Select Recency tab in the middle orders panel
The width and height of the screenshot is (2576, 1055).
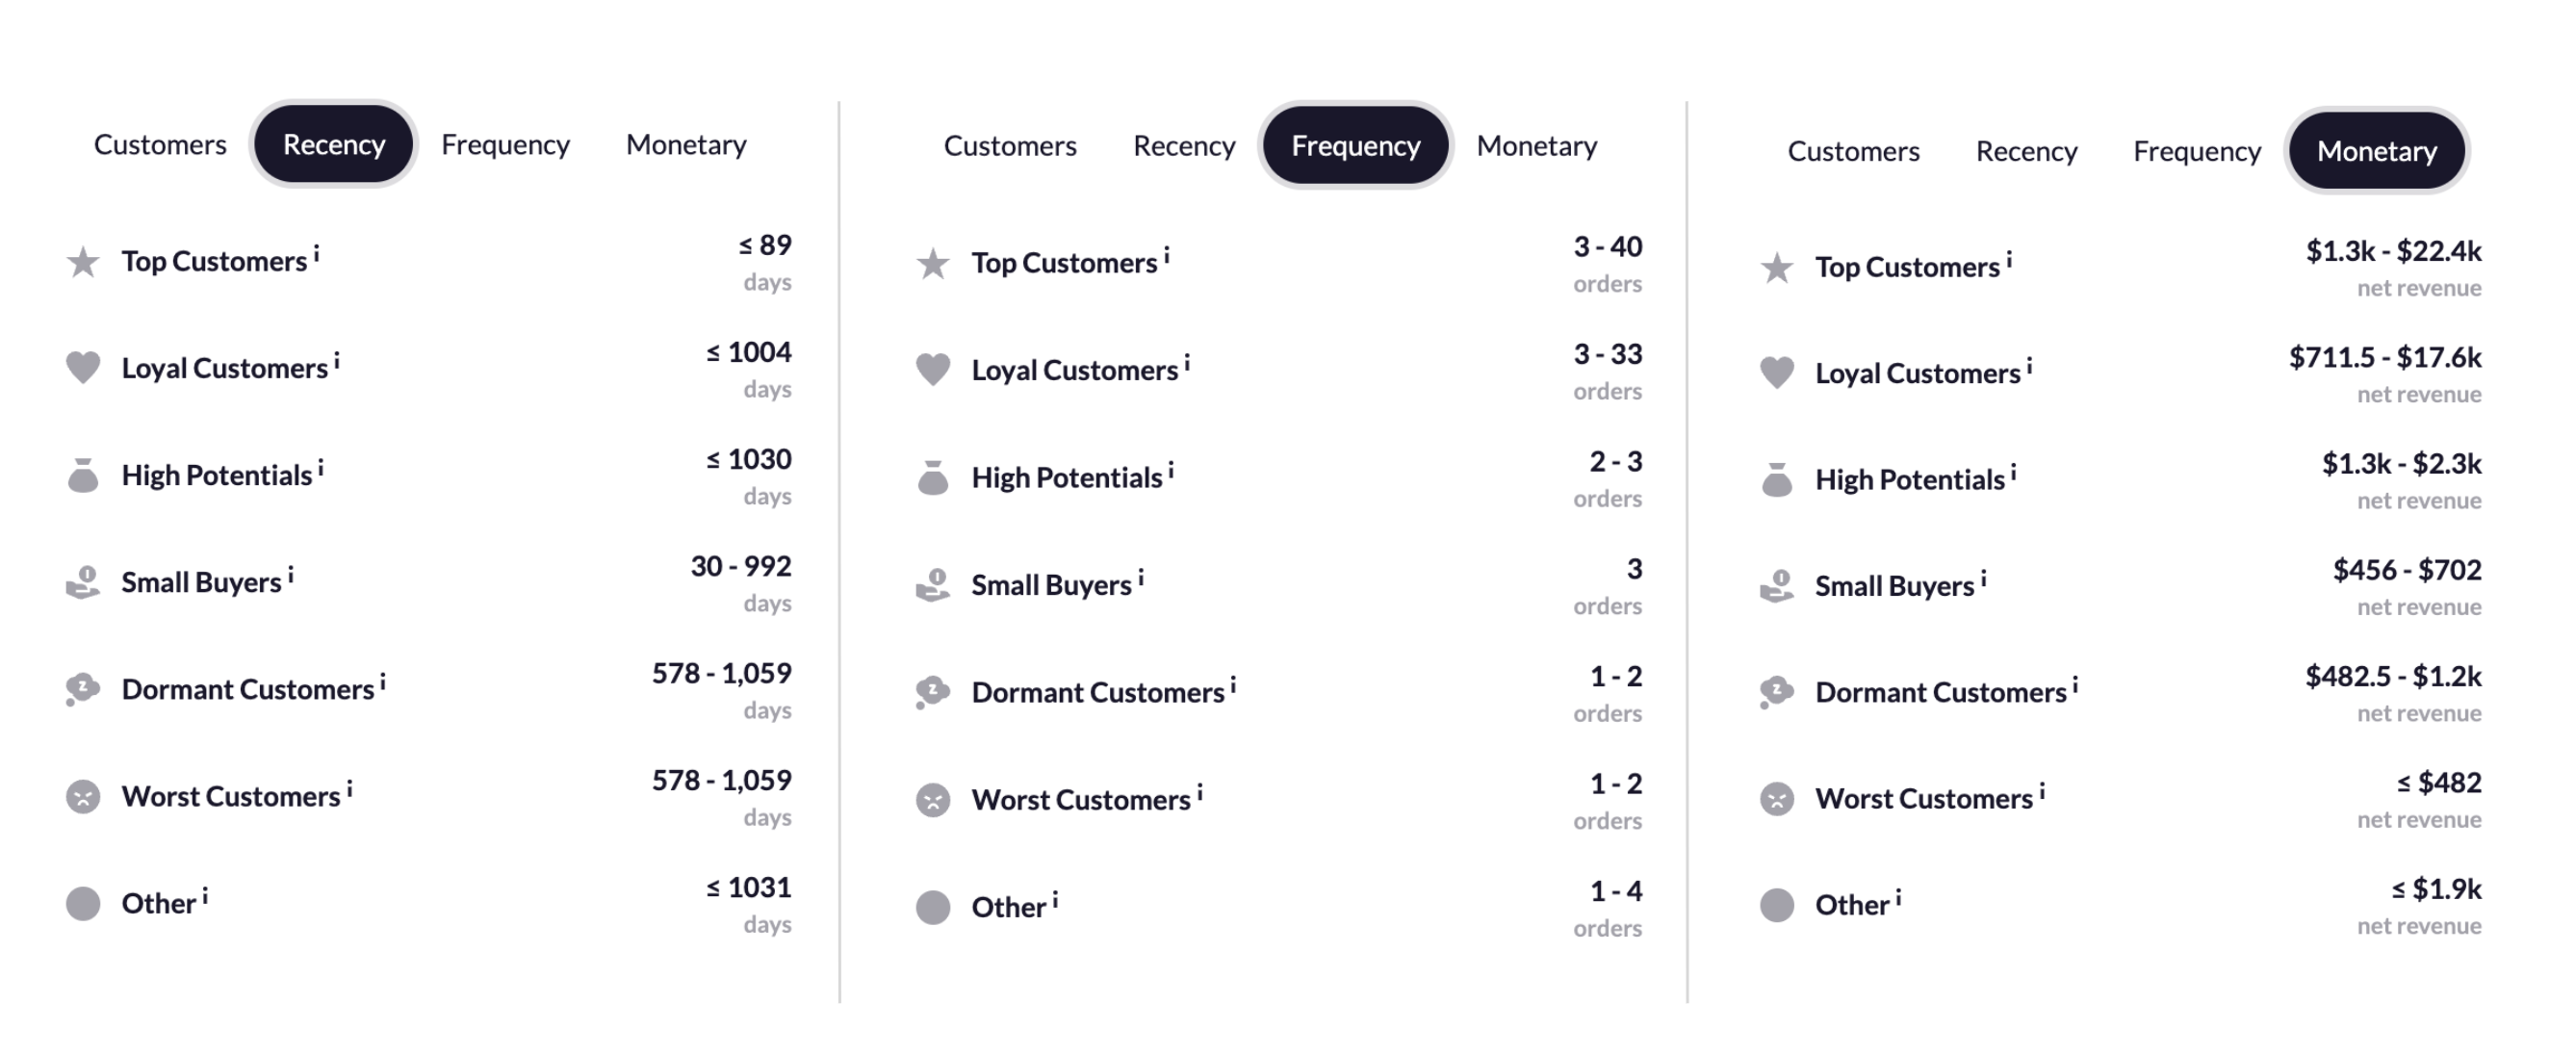(1184, 146)
